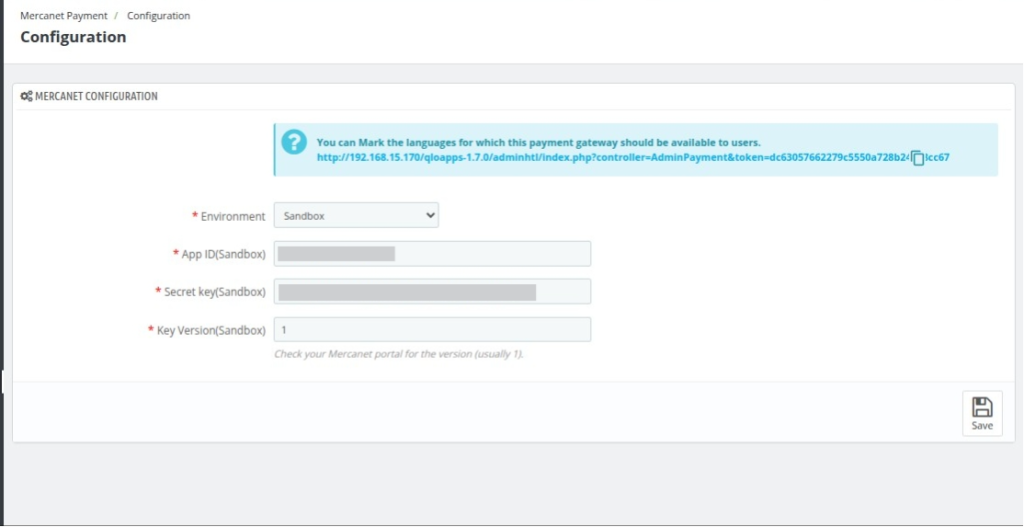The image size is (1024, 527).
Task: Click the App ID(Sandbox) label
Action: 223,254
